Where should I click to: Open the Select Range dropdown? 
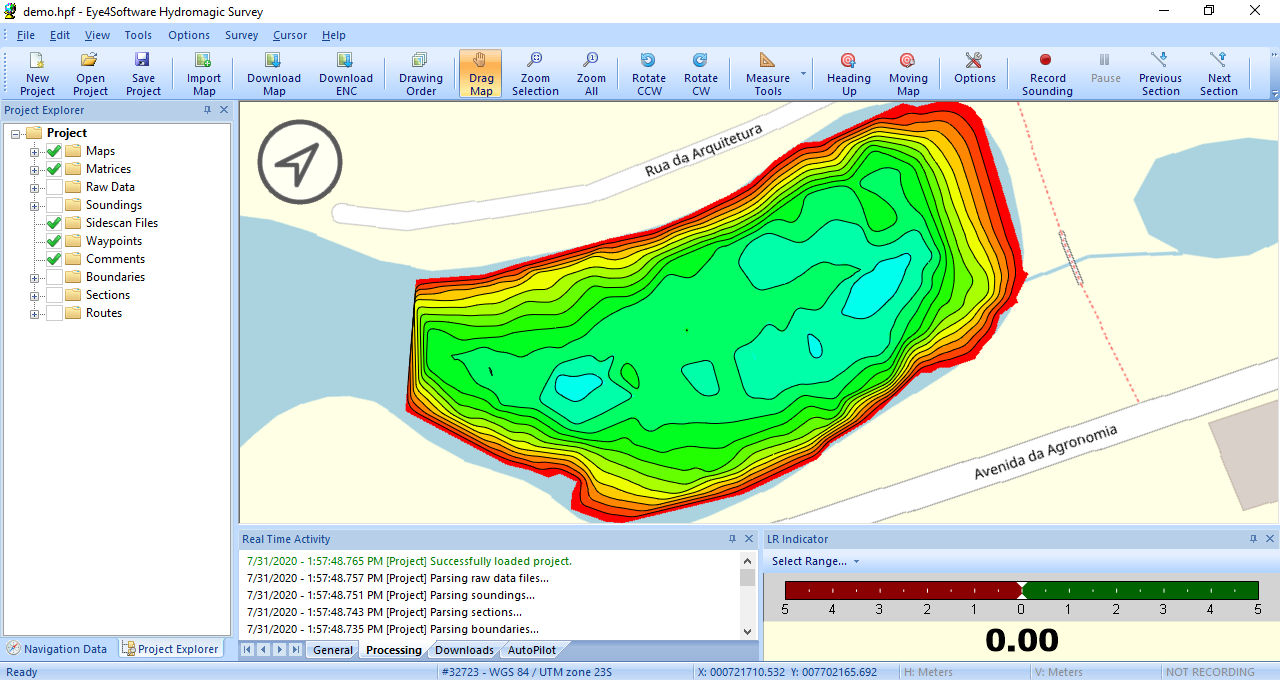815,561
